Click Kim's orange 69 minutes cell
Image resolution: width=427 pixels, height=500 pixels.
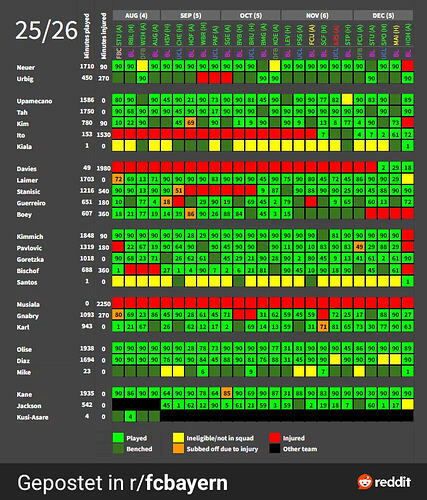point(191,122)
